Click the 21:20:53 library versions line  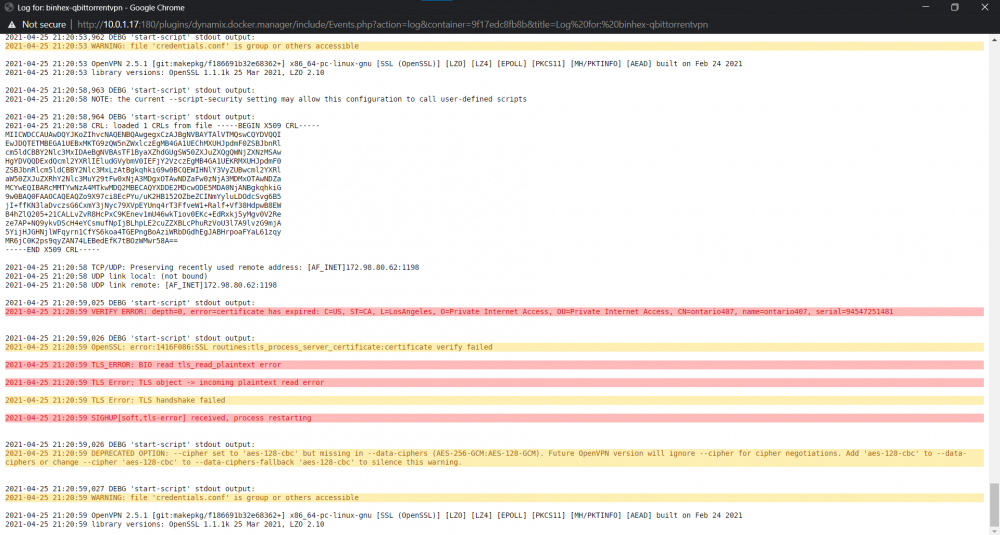pyautogui.click(x=165, y=73)
